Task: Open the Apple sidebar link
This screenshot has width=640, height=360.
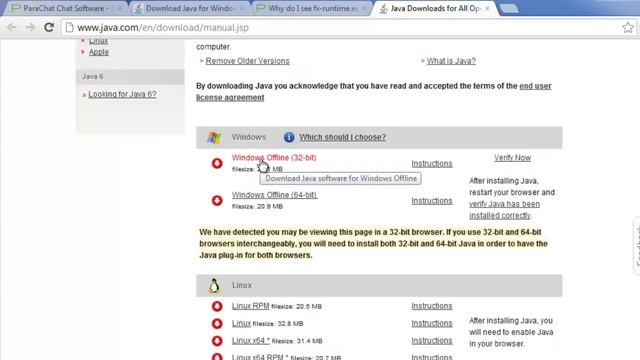Action: click(x=99, y=52)
